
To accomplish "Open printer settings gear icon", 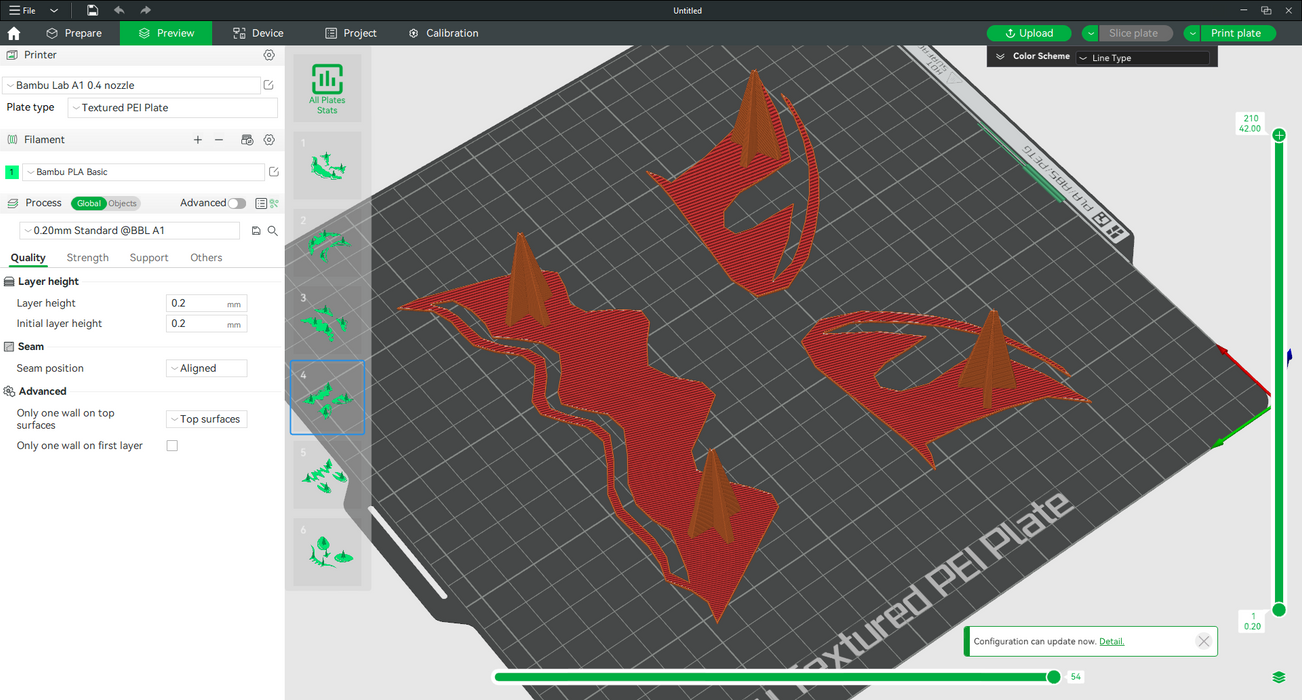I will click(269, 56).
